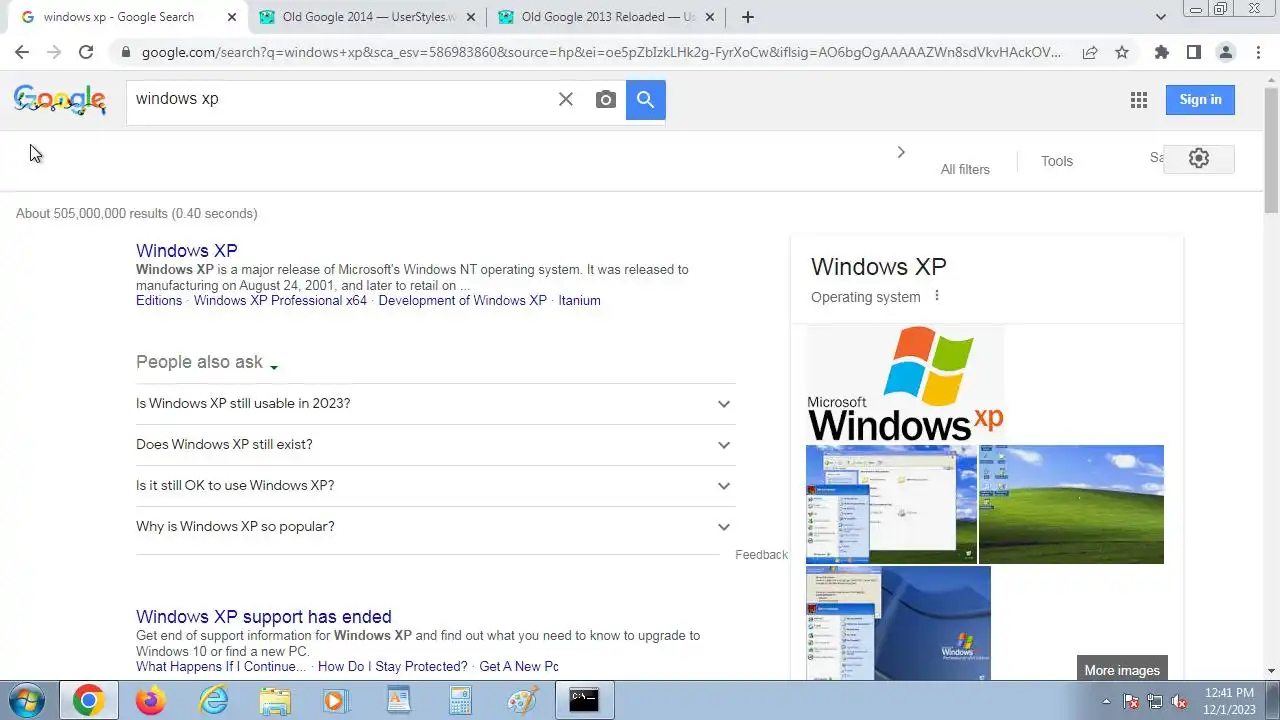Open 'How Do I Stay Protected?' link
Screen dimensions: 1280x720
pyautogui.click(x=393, y=666)
